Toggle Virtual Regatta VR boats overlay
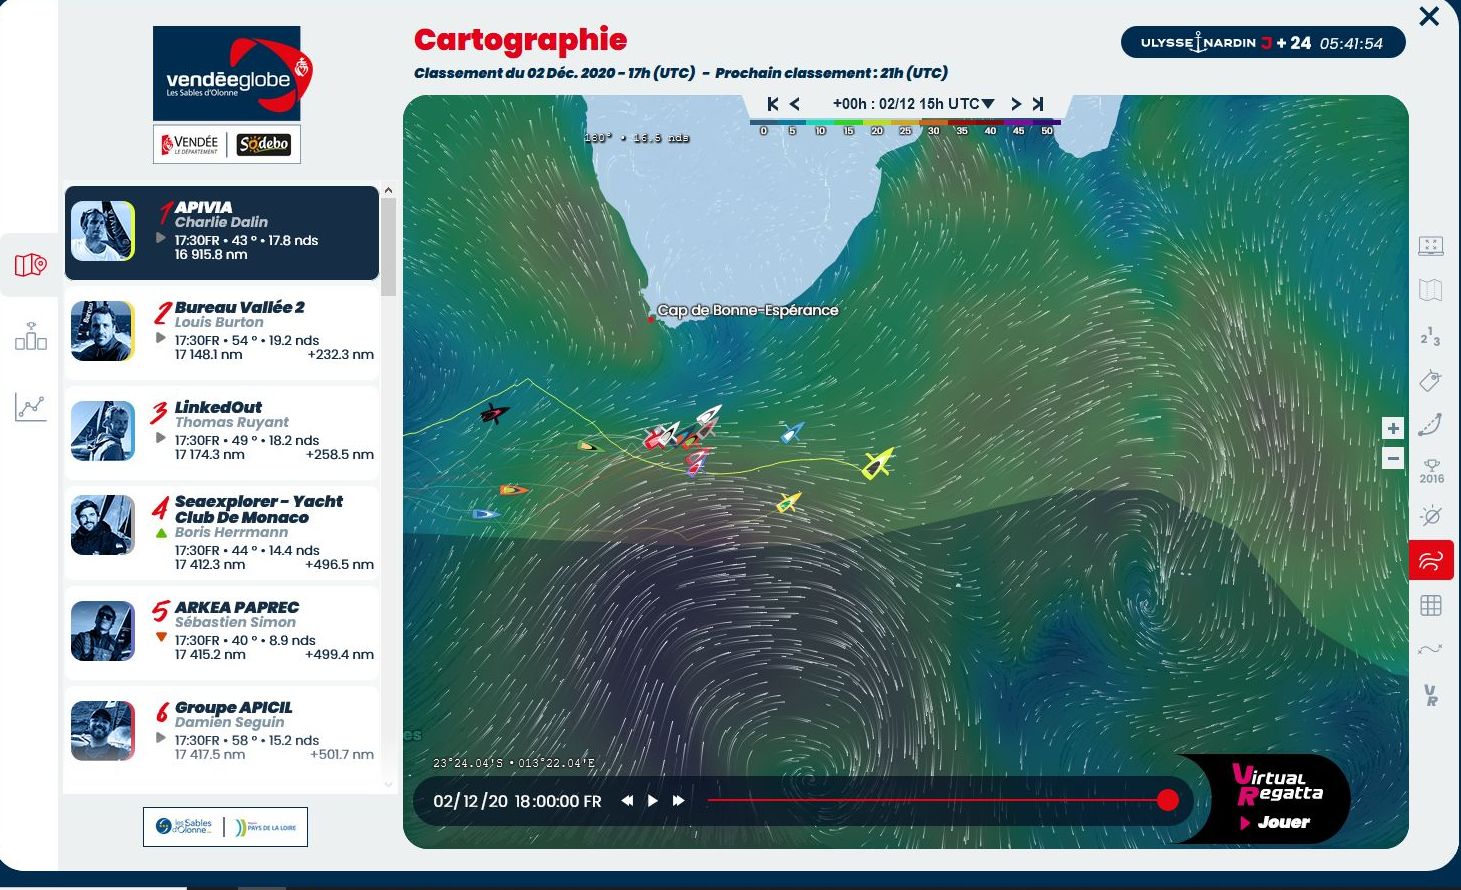This screenshot has width=1461, height=890. (1431, 695)
